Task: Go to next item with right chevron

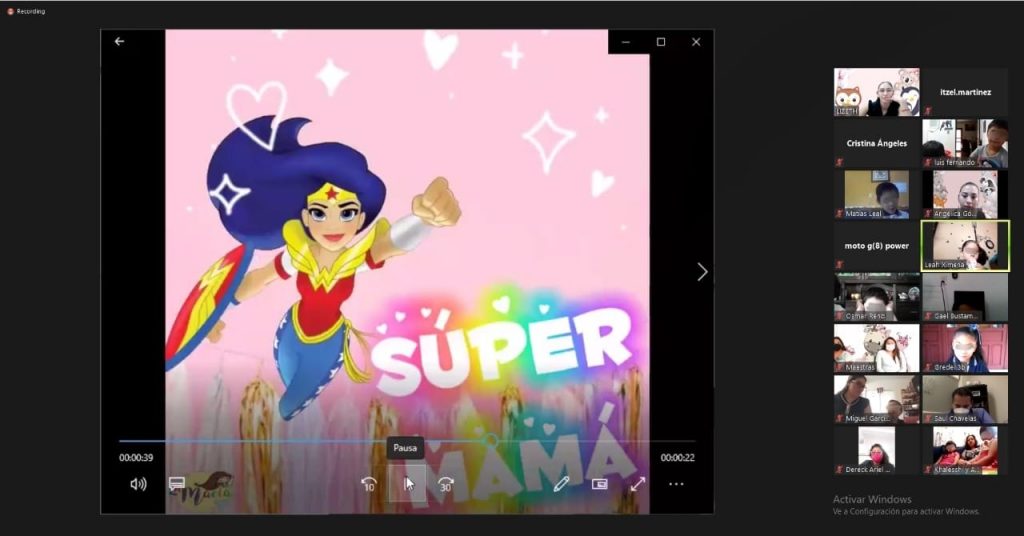Action: click(x=702, y=272)
